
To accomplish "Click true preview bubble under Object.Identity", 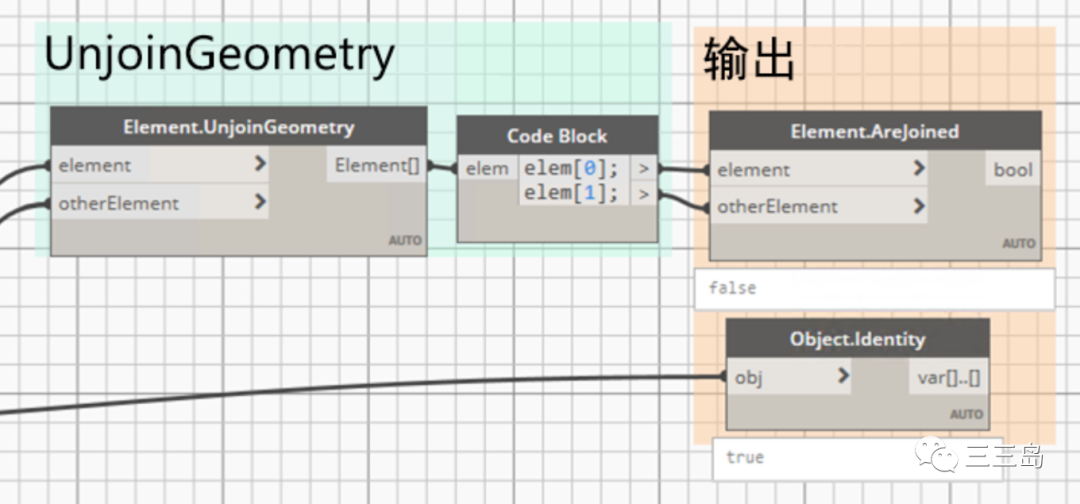I will click(x=858, y=458).
